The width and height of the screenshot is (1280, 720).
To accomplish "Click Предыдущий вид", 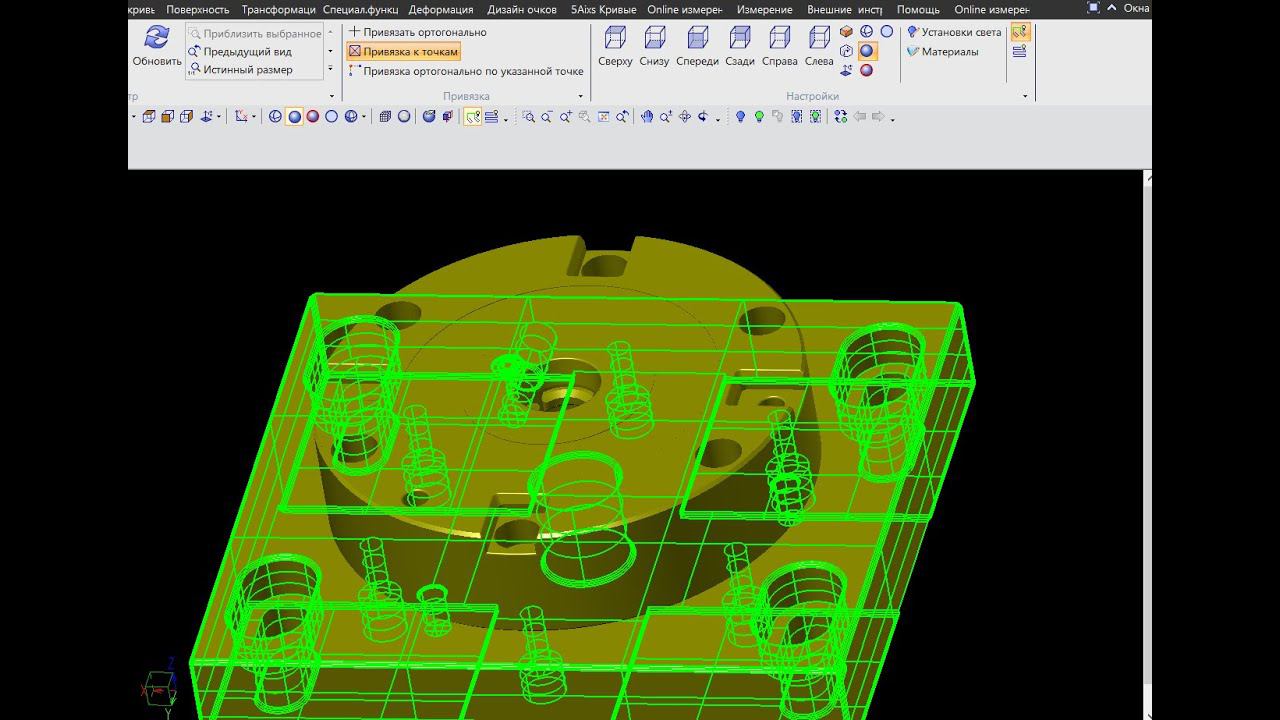I will coord(240,51).
